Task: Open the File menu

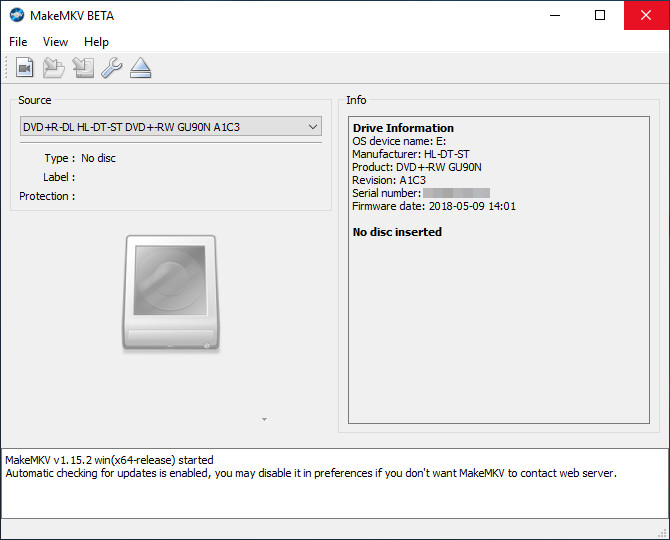Action: pyautogui.click(x=18, y=42)
